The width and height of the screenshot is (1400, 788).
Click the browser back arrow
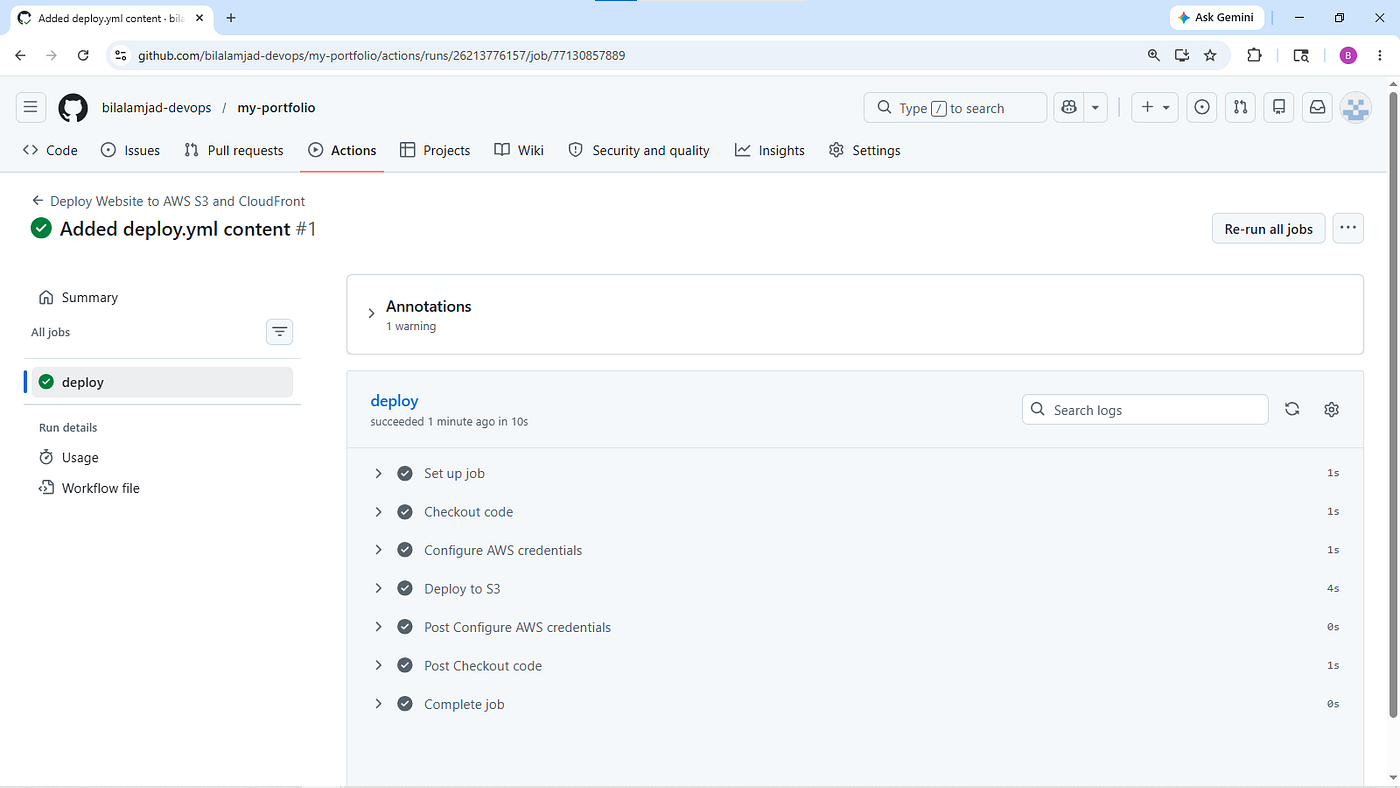point(20,55)
